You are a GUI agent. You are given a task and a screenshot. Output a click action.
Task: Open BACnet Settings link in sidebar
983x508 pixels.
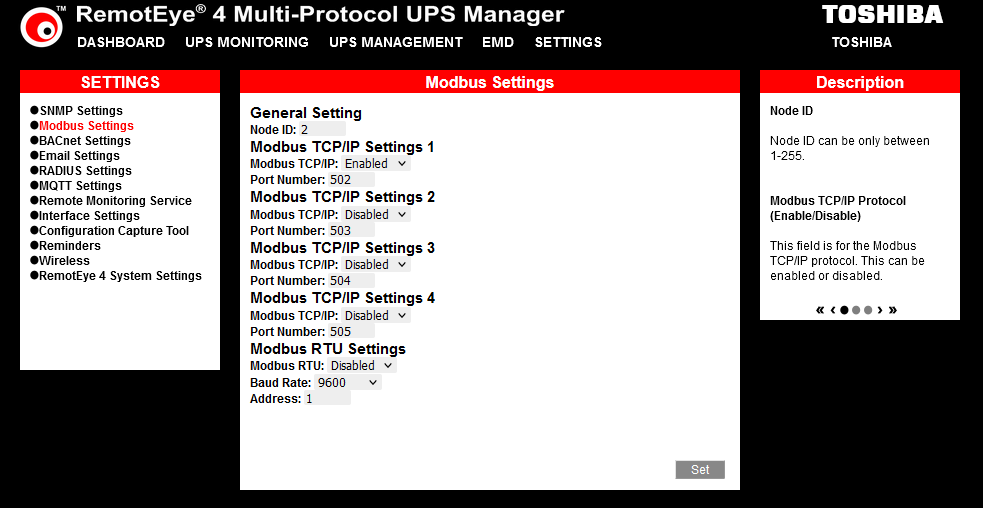pos(85,141)
